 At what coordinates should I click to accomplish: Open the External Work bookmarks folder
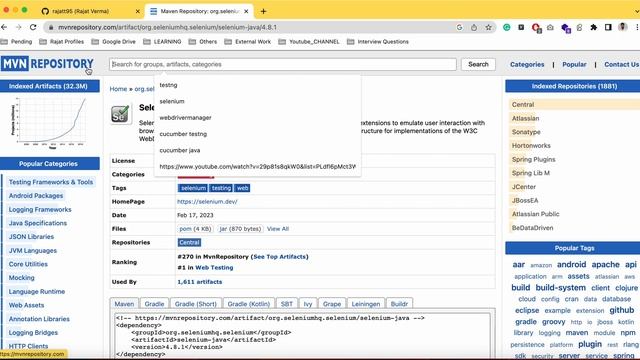tap(248, 42)
